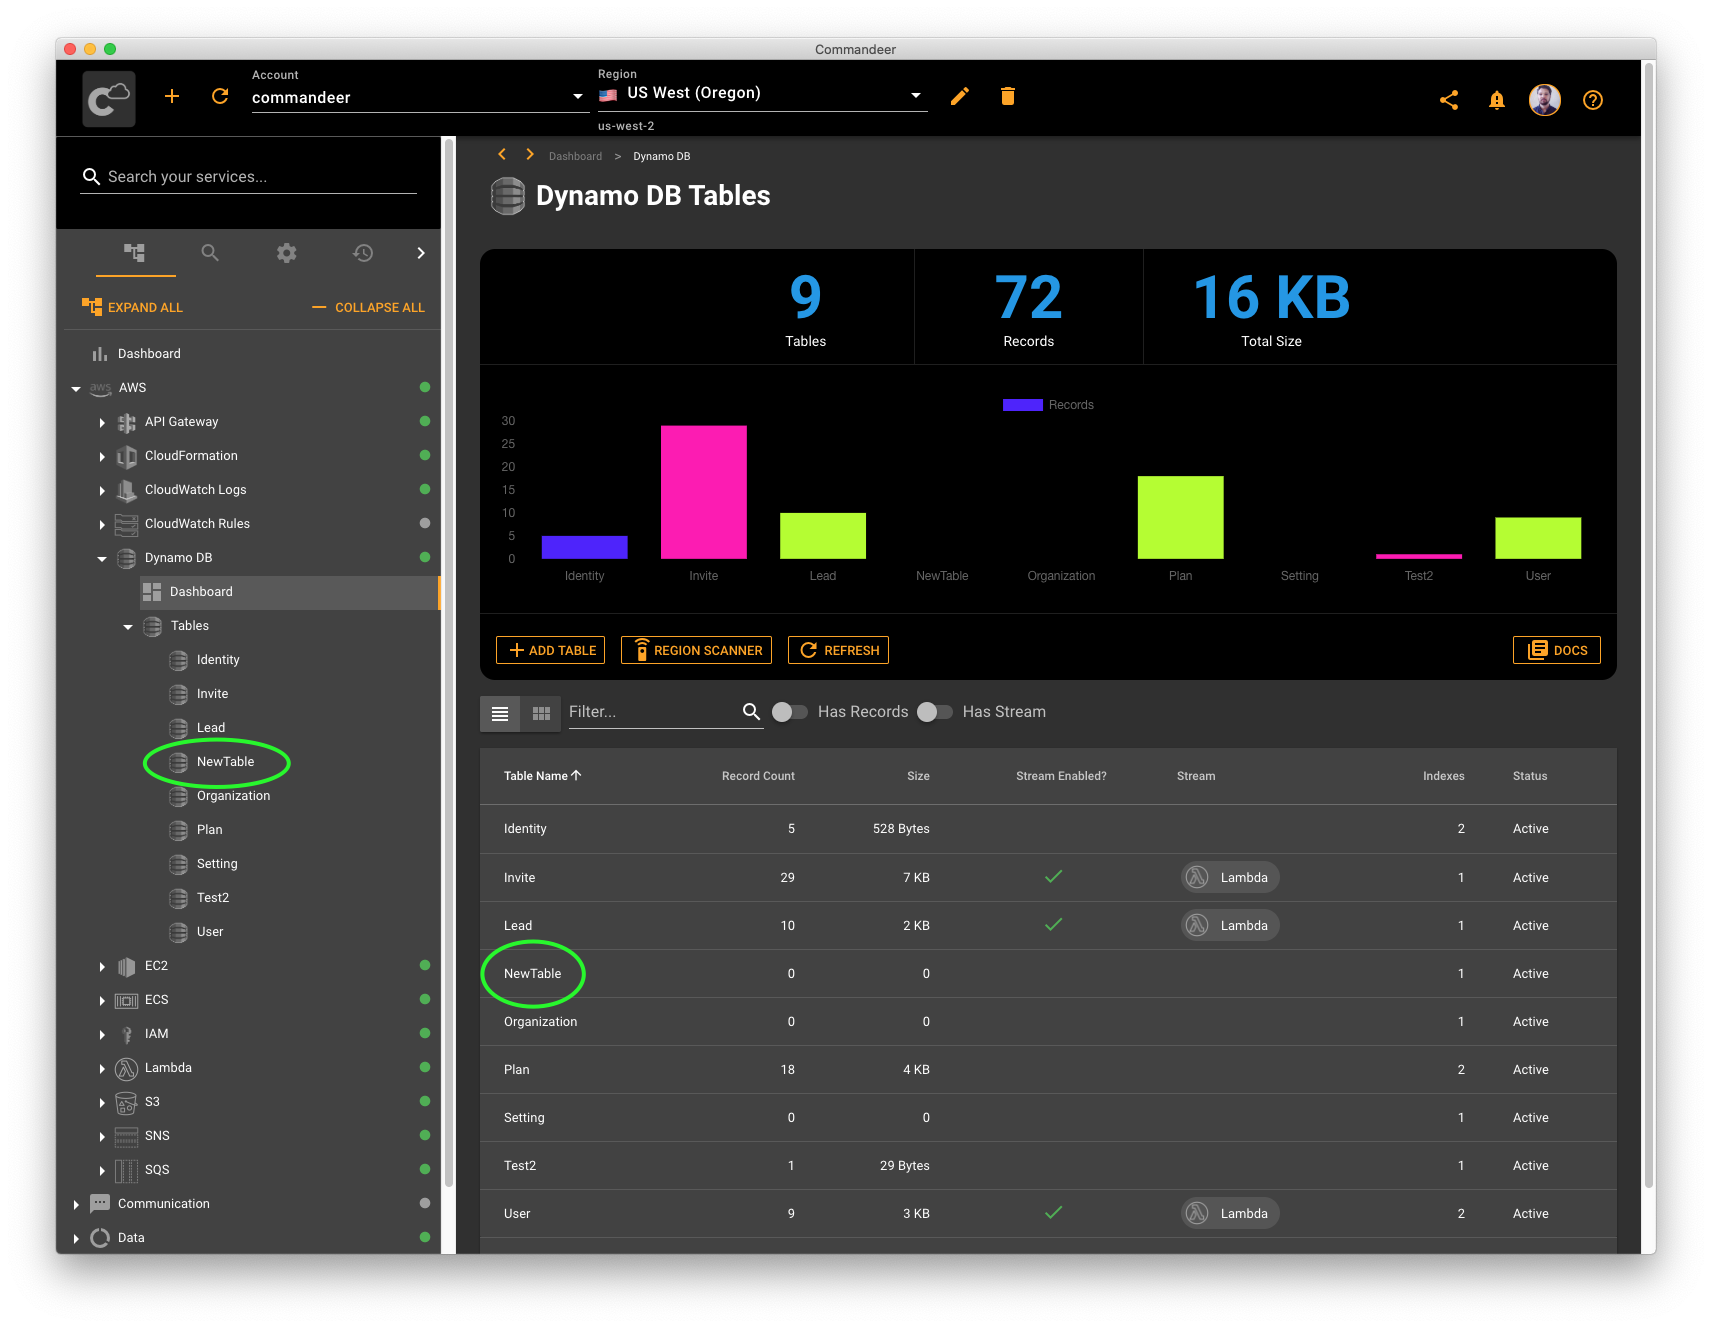Navigate forward with breadcrumb right arrow

coord(530,154)
